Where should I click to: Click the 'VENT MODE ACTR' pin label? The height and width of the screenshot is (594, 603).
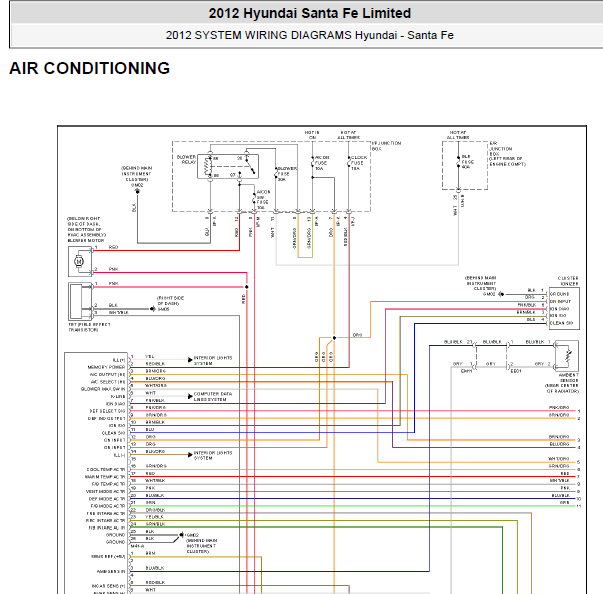(x=105, y=491)
